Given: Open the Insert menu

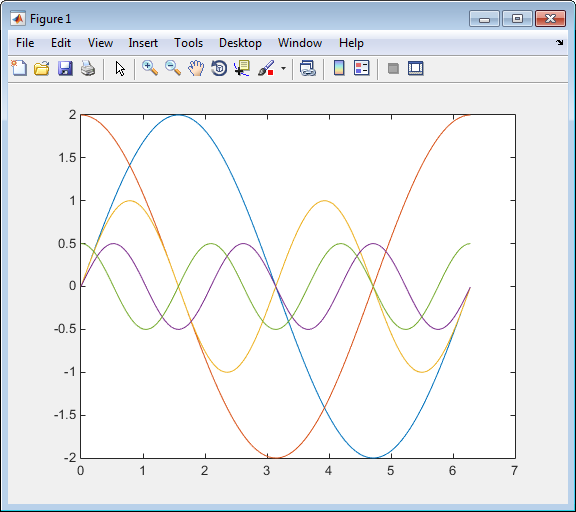Looking at the screenshot, I should click(143, 43).
